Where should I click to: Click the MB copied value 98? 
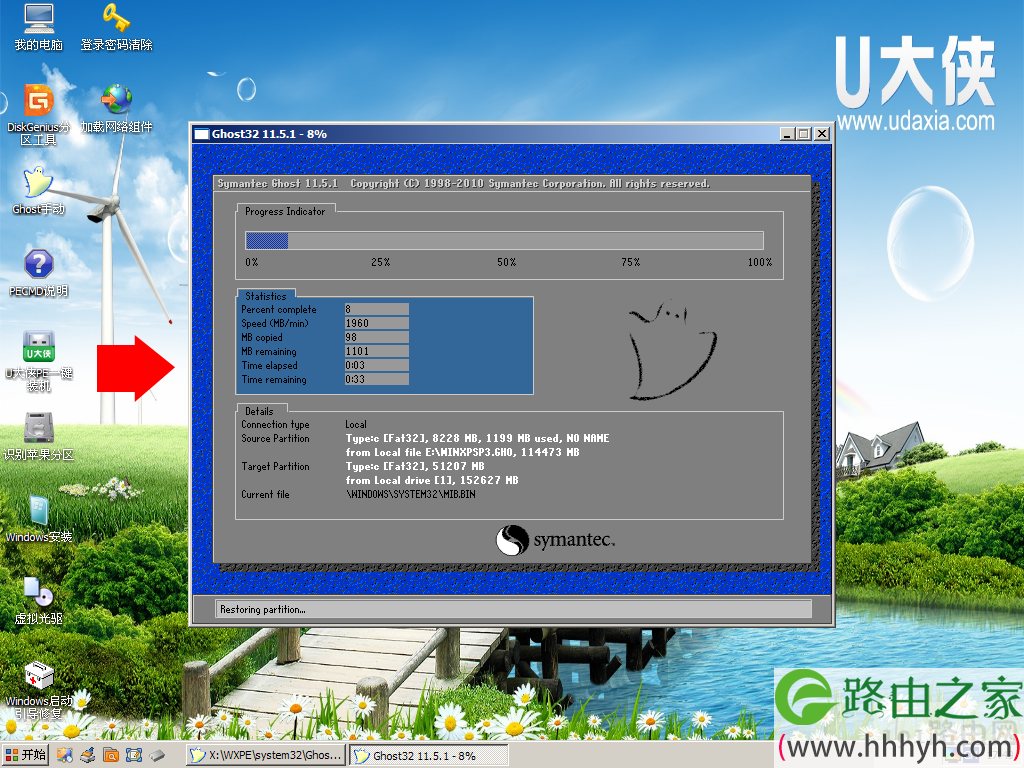377,337
